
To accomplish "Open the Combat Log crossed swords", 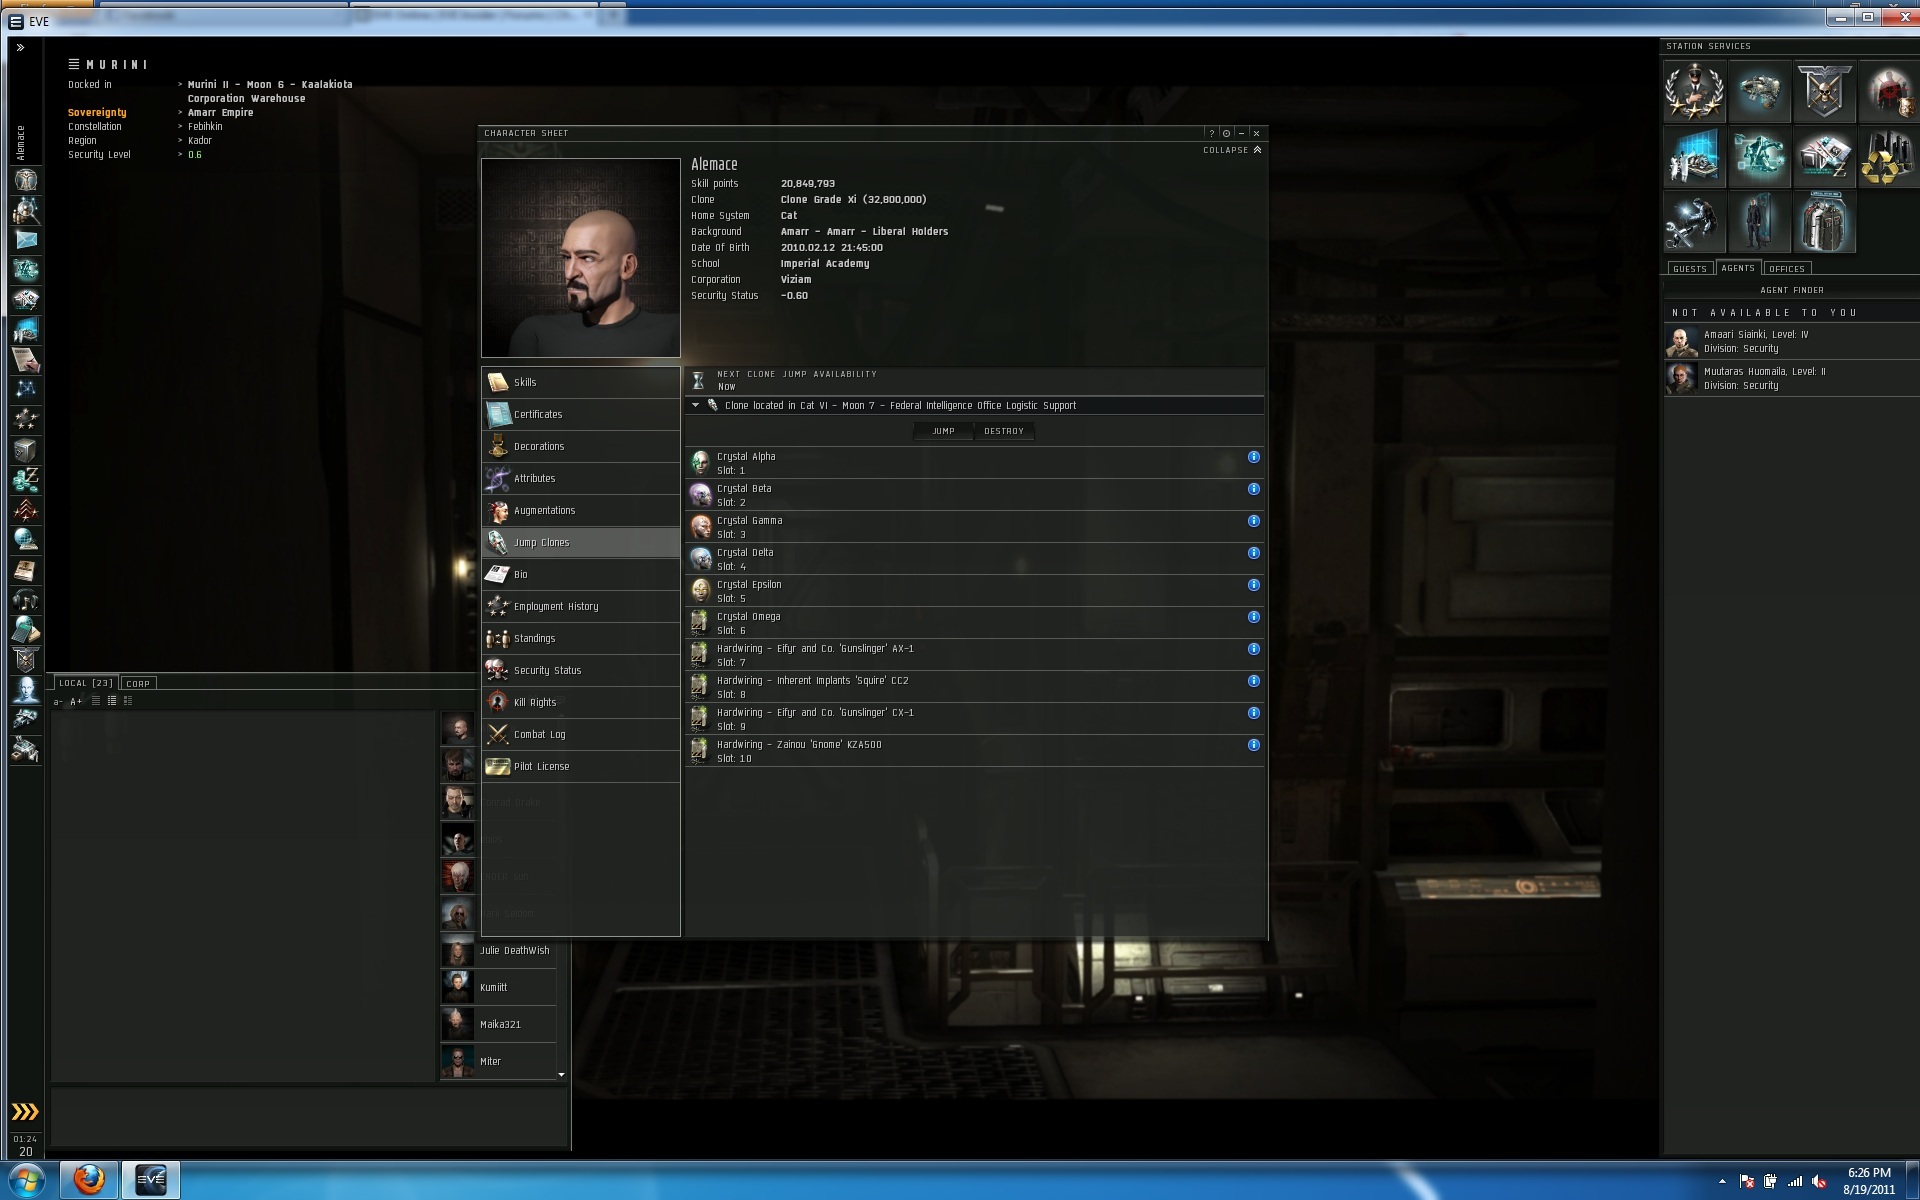I will pos(498,734).
